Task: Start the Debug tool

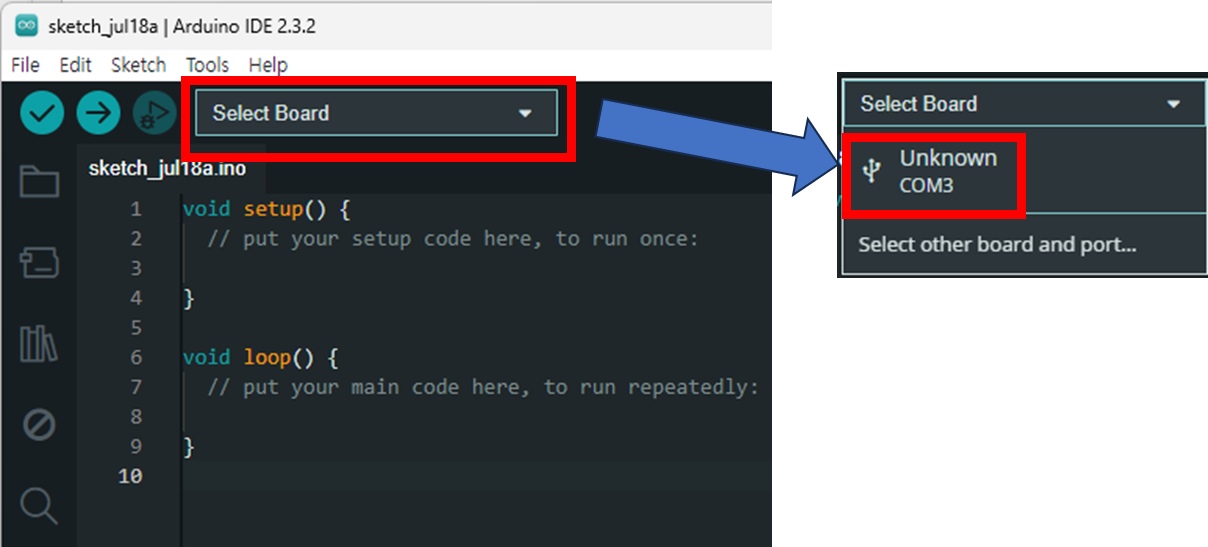Action: pos(154,113)
